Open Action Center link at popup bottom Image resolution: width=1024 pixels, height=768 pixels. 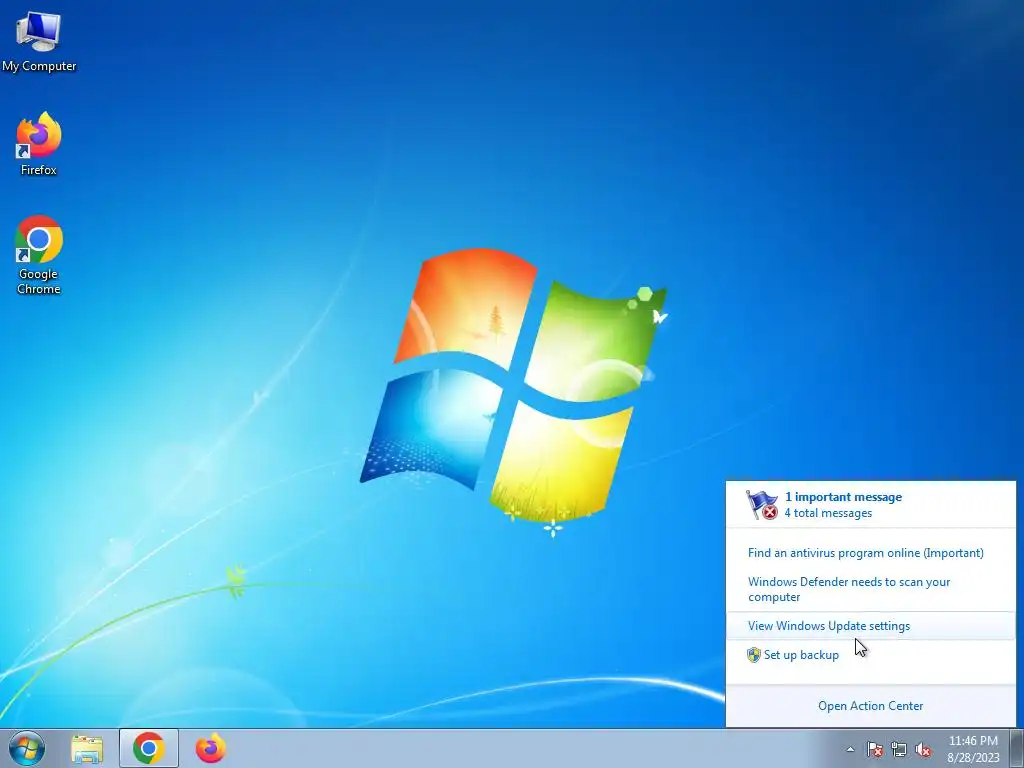click(871, 706)
